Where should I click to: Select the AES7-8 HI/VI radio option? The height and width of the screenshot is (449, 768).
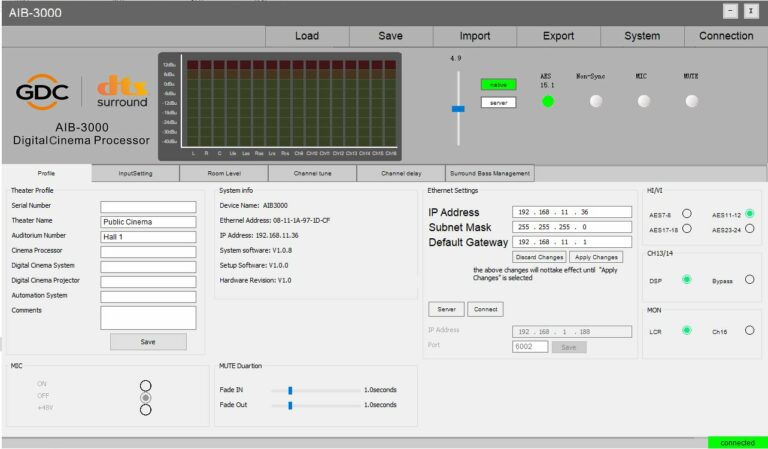click(687, 213)
